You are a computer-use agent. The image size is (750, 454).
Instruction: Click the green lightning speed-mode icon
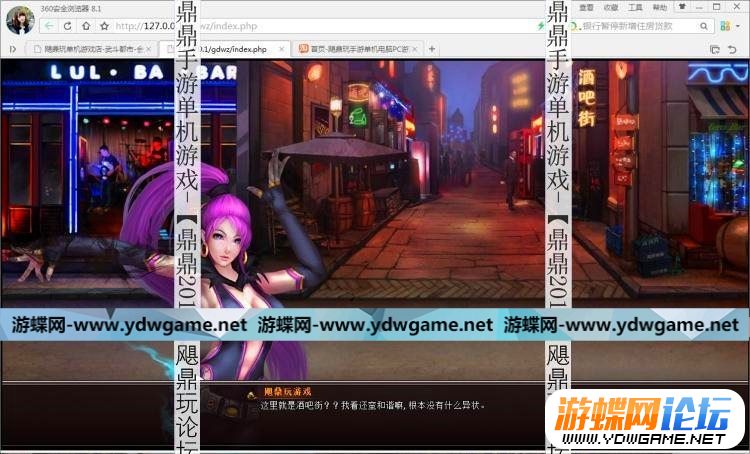(540, 26)
